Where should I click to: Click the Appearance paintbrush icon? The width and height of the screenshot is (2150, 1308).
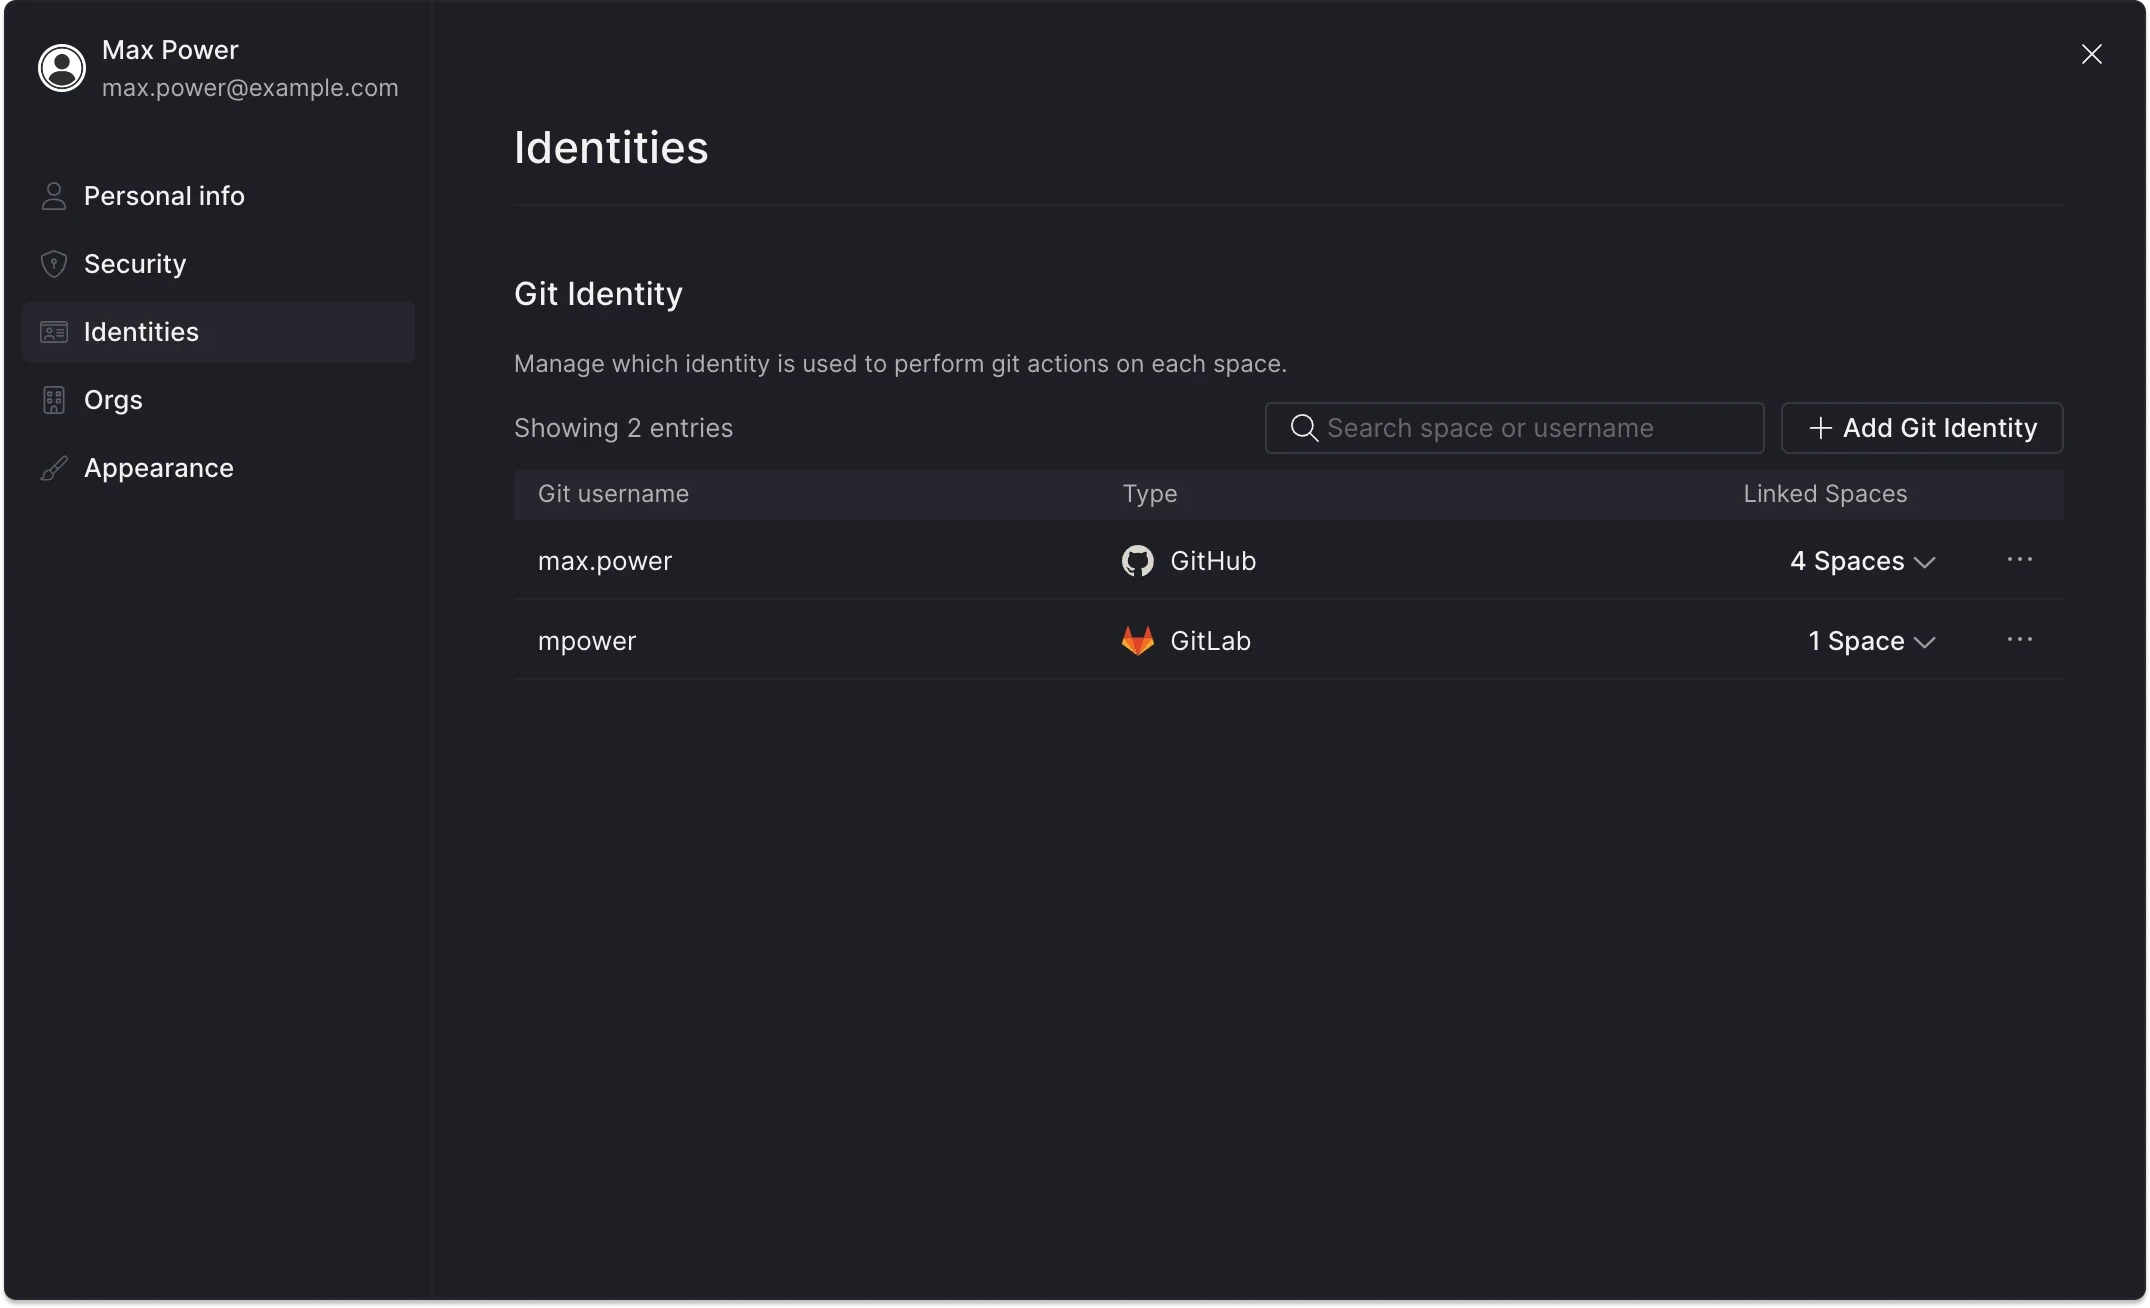54,468
